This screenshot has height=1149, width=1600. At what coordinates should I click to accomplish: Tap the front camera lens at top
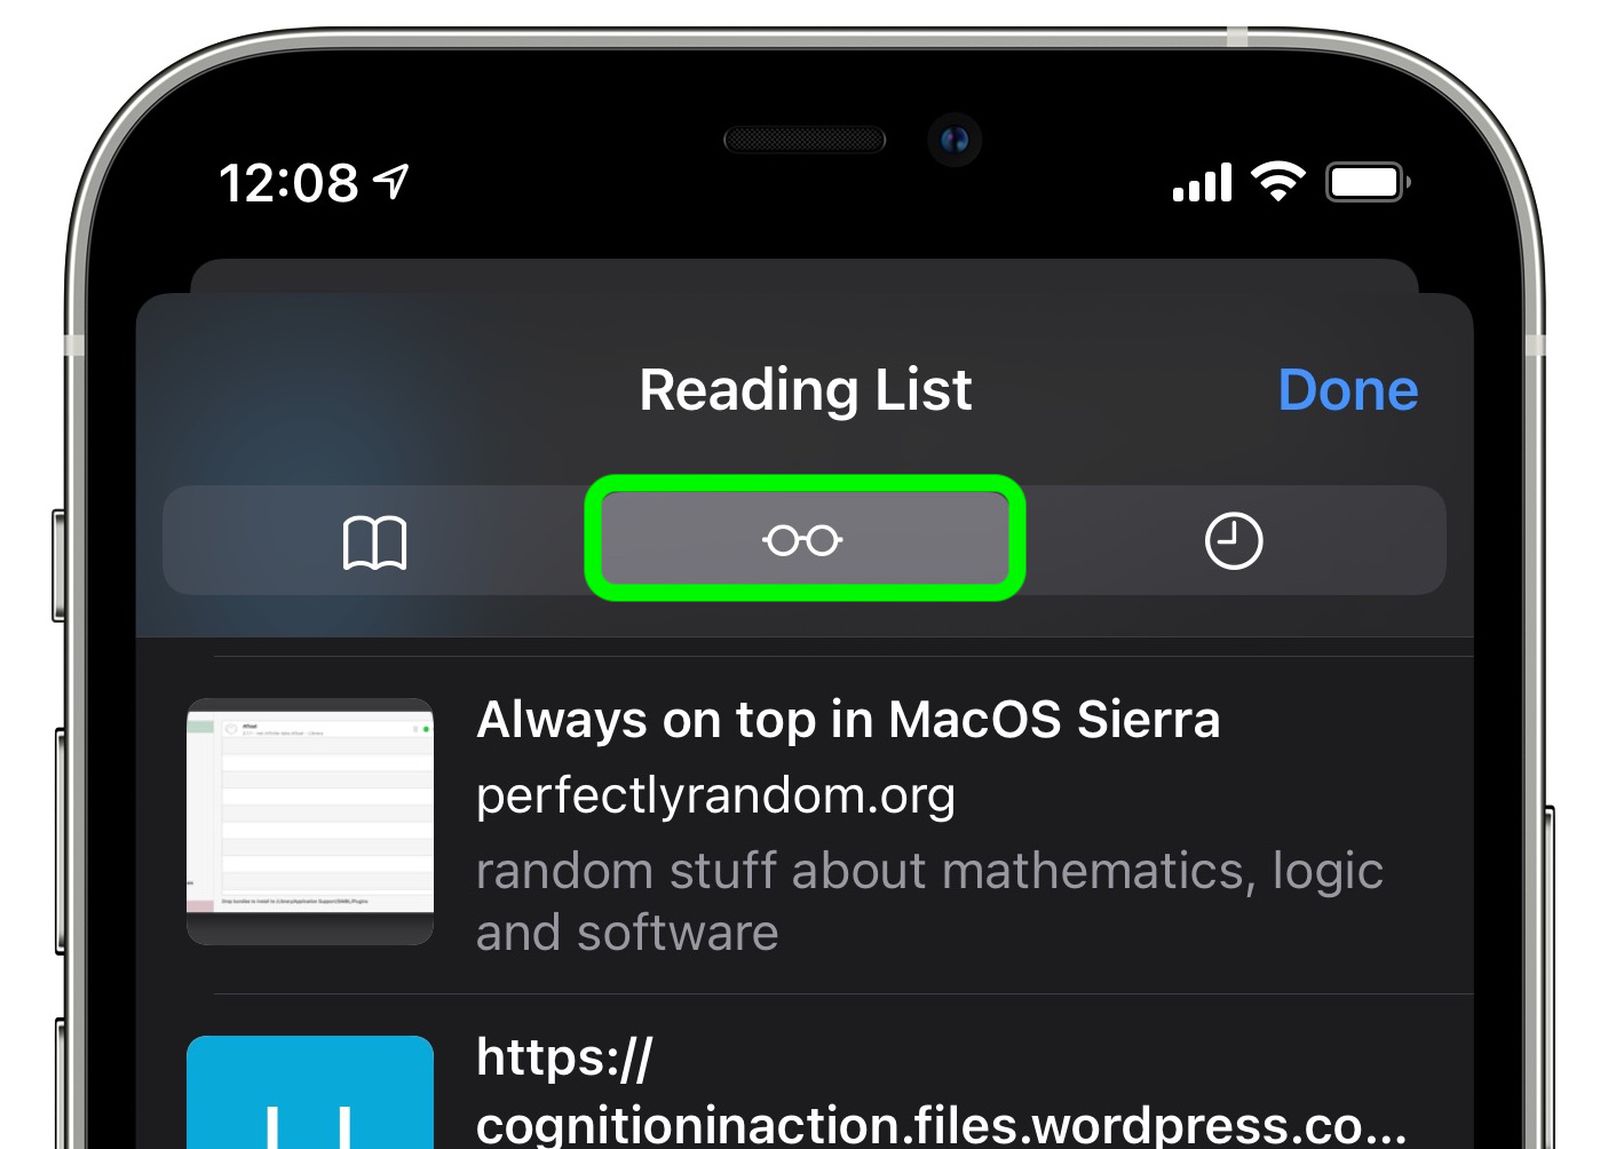[x=954, y=139]
